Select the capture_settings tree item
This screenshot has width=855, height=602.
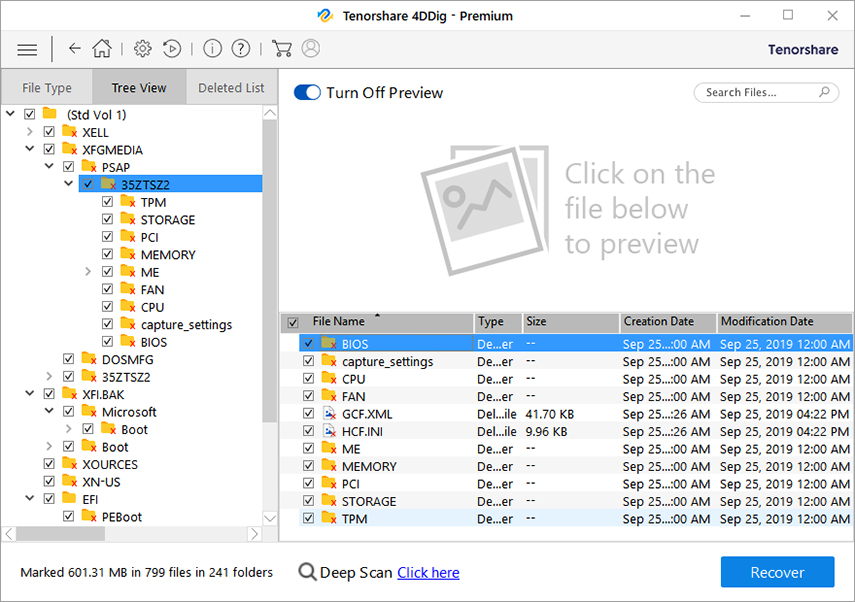(186, 325)
